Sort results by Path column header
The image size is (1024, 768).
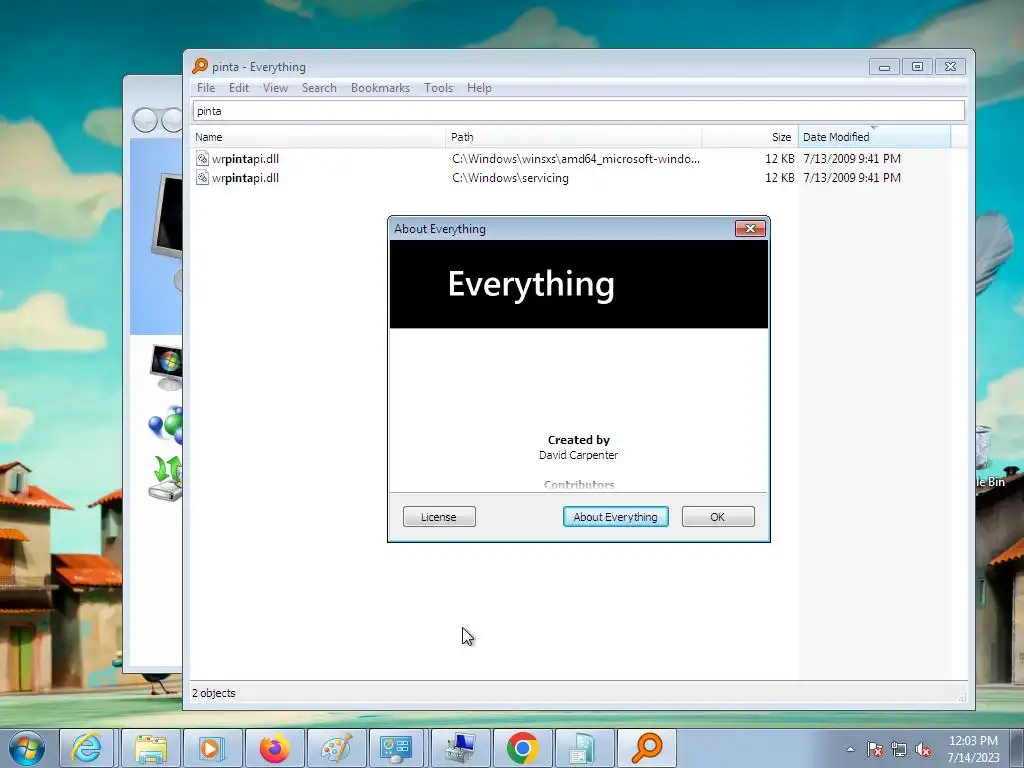pyautogui.click(x=573, y=137)
